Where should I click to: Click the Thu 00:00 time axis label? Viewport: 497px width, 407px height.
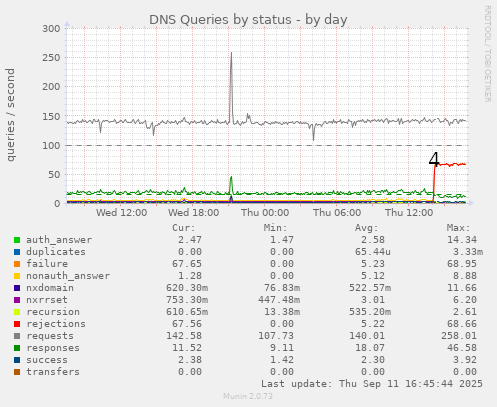(x=265, y=213)
